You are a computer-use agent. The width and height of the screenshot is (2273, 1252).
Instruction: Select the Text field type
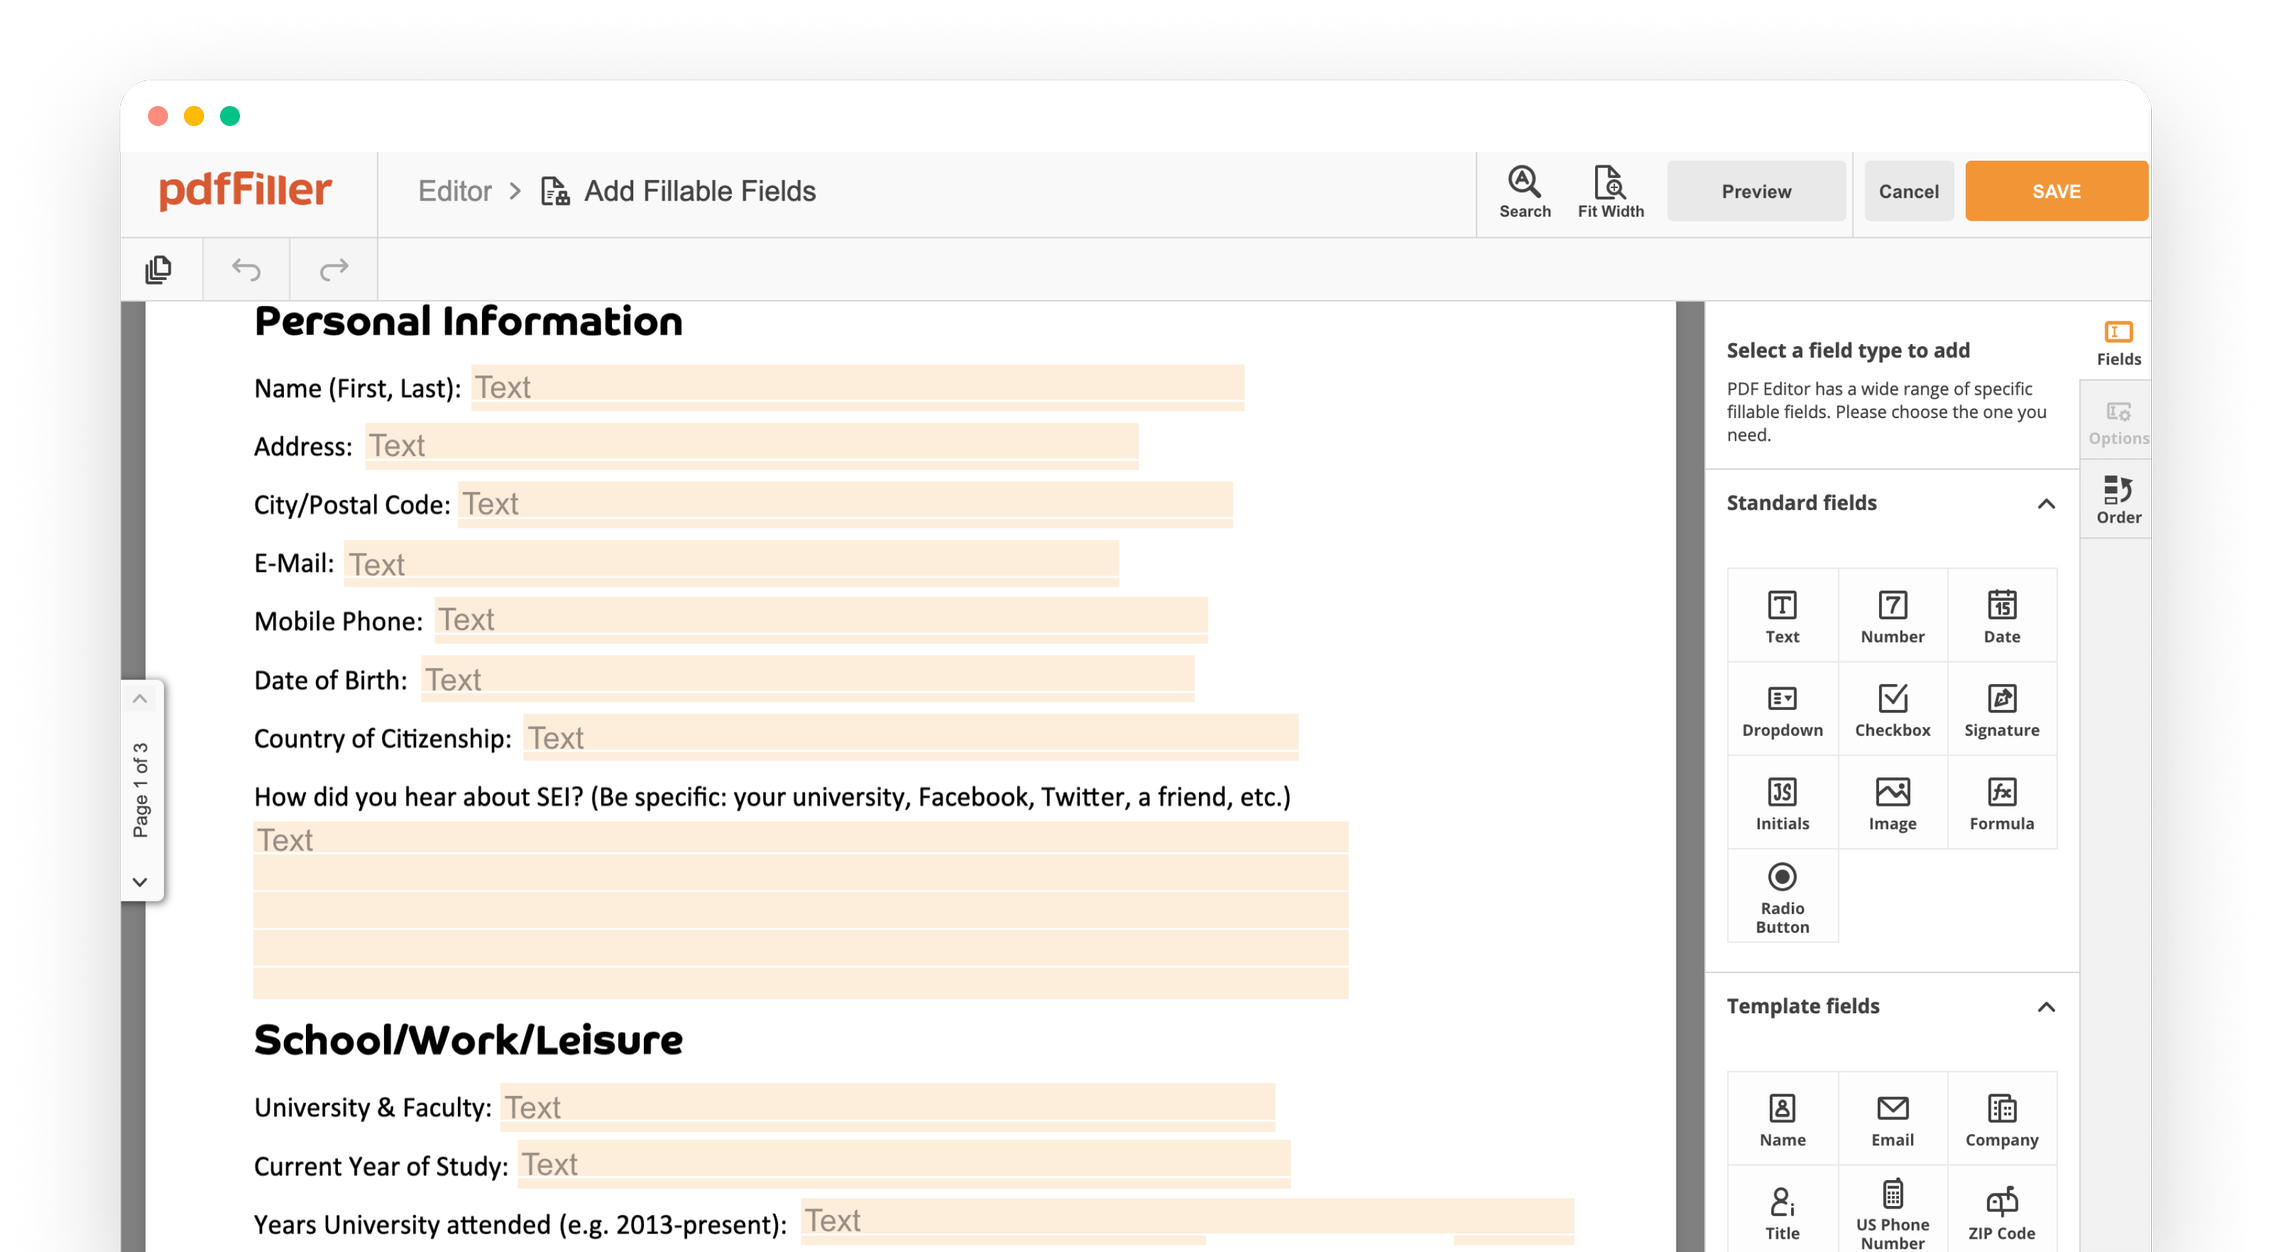(1782, 616)
